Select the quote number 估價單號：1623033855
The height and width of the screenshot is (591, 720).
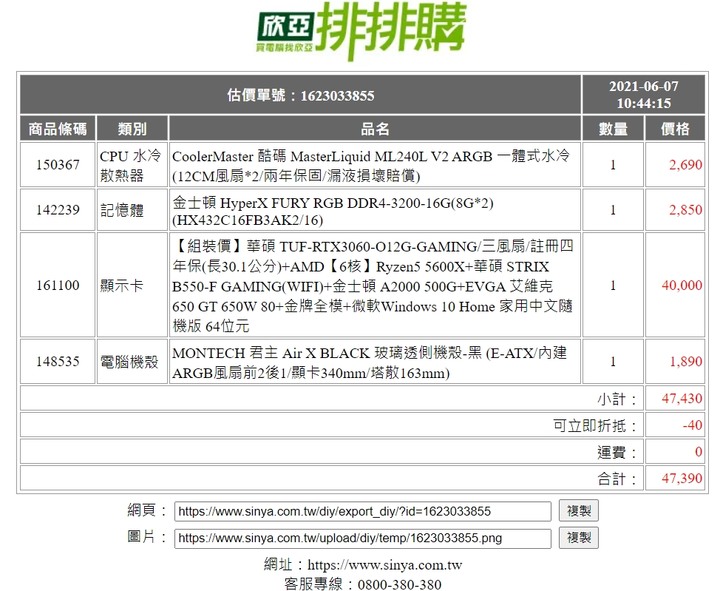click(x=301, y=96)
